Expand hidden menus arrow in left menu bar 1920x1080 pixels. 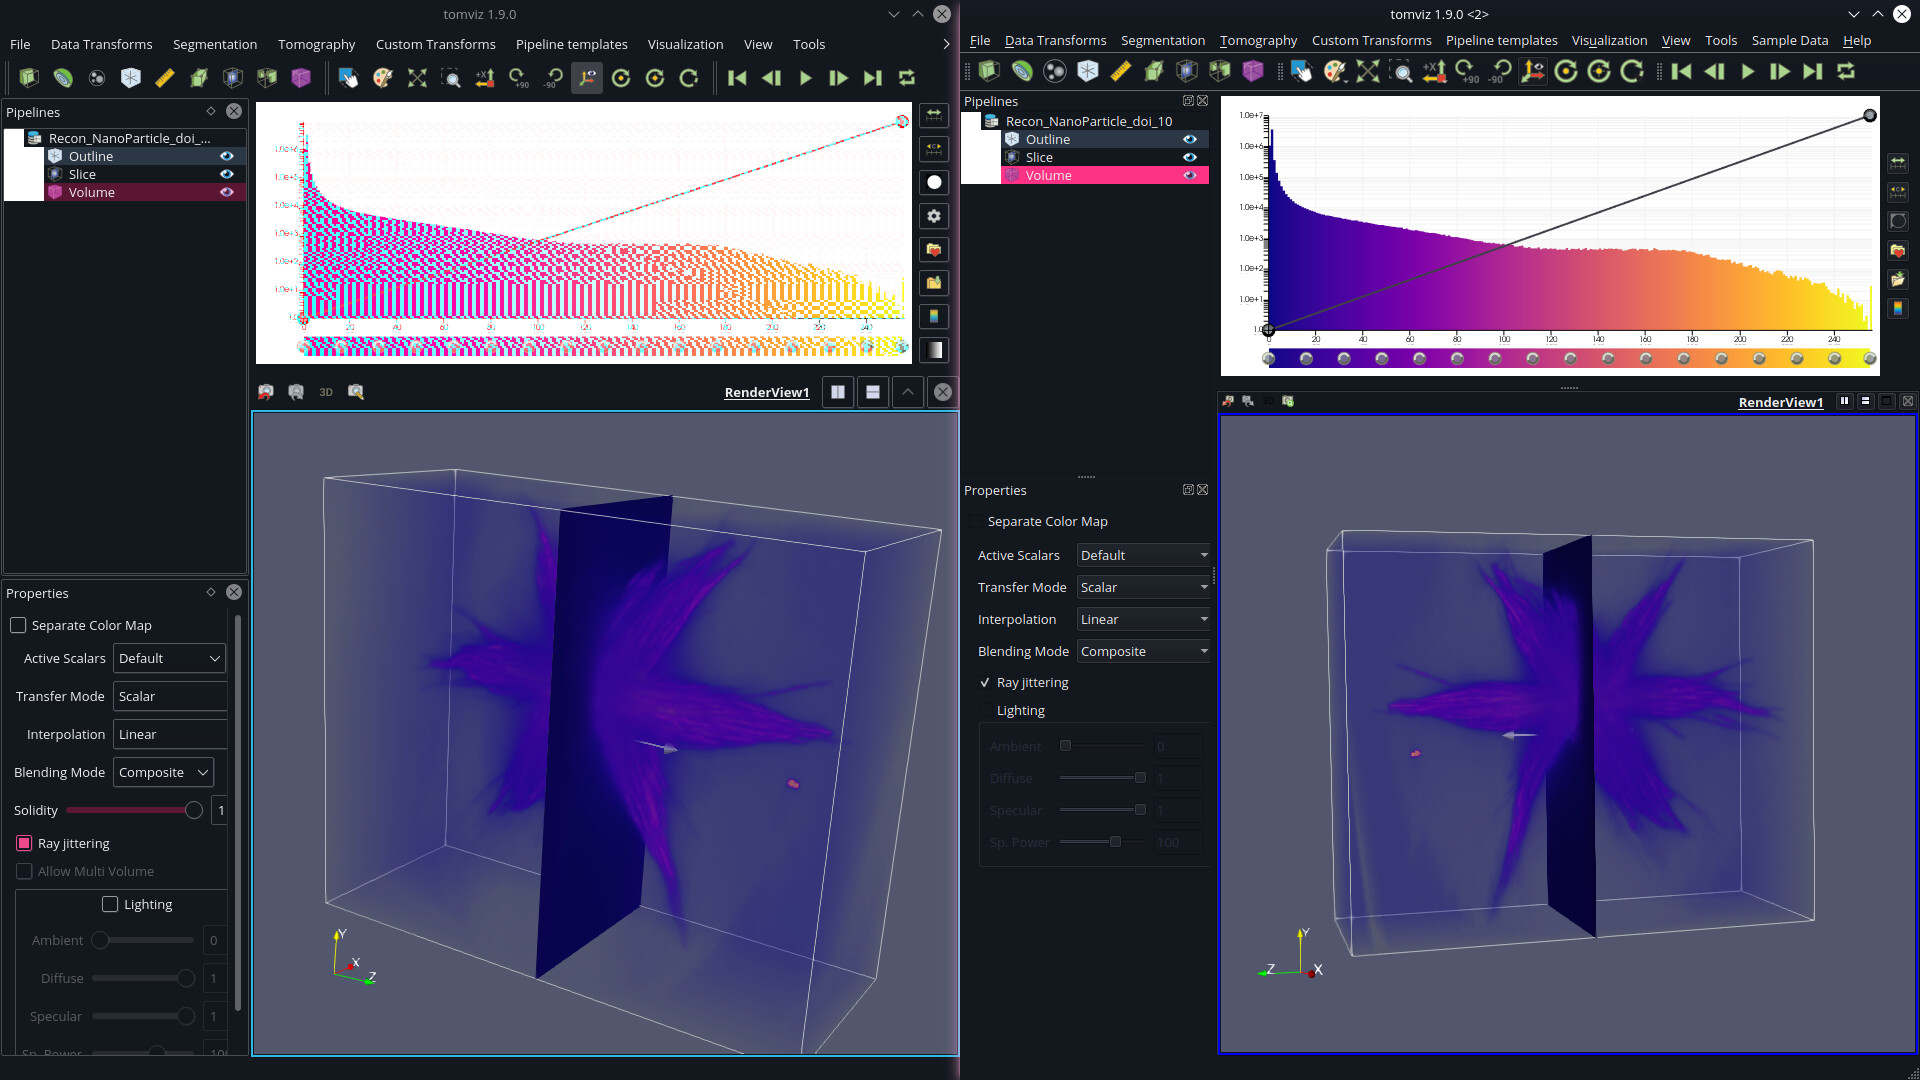pyautogui.click(x=946, y=44)
